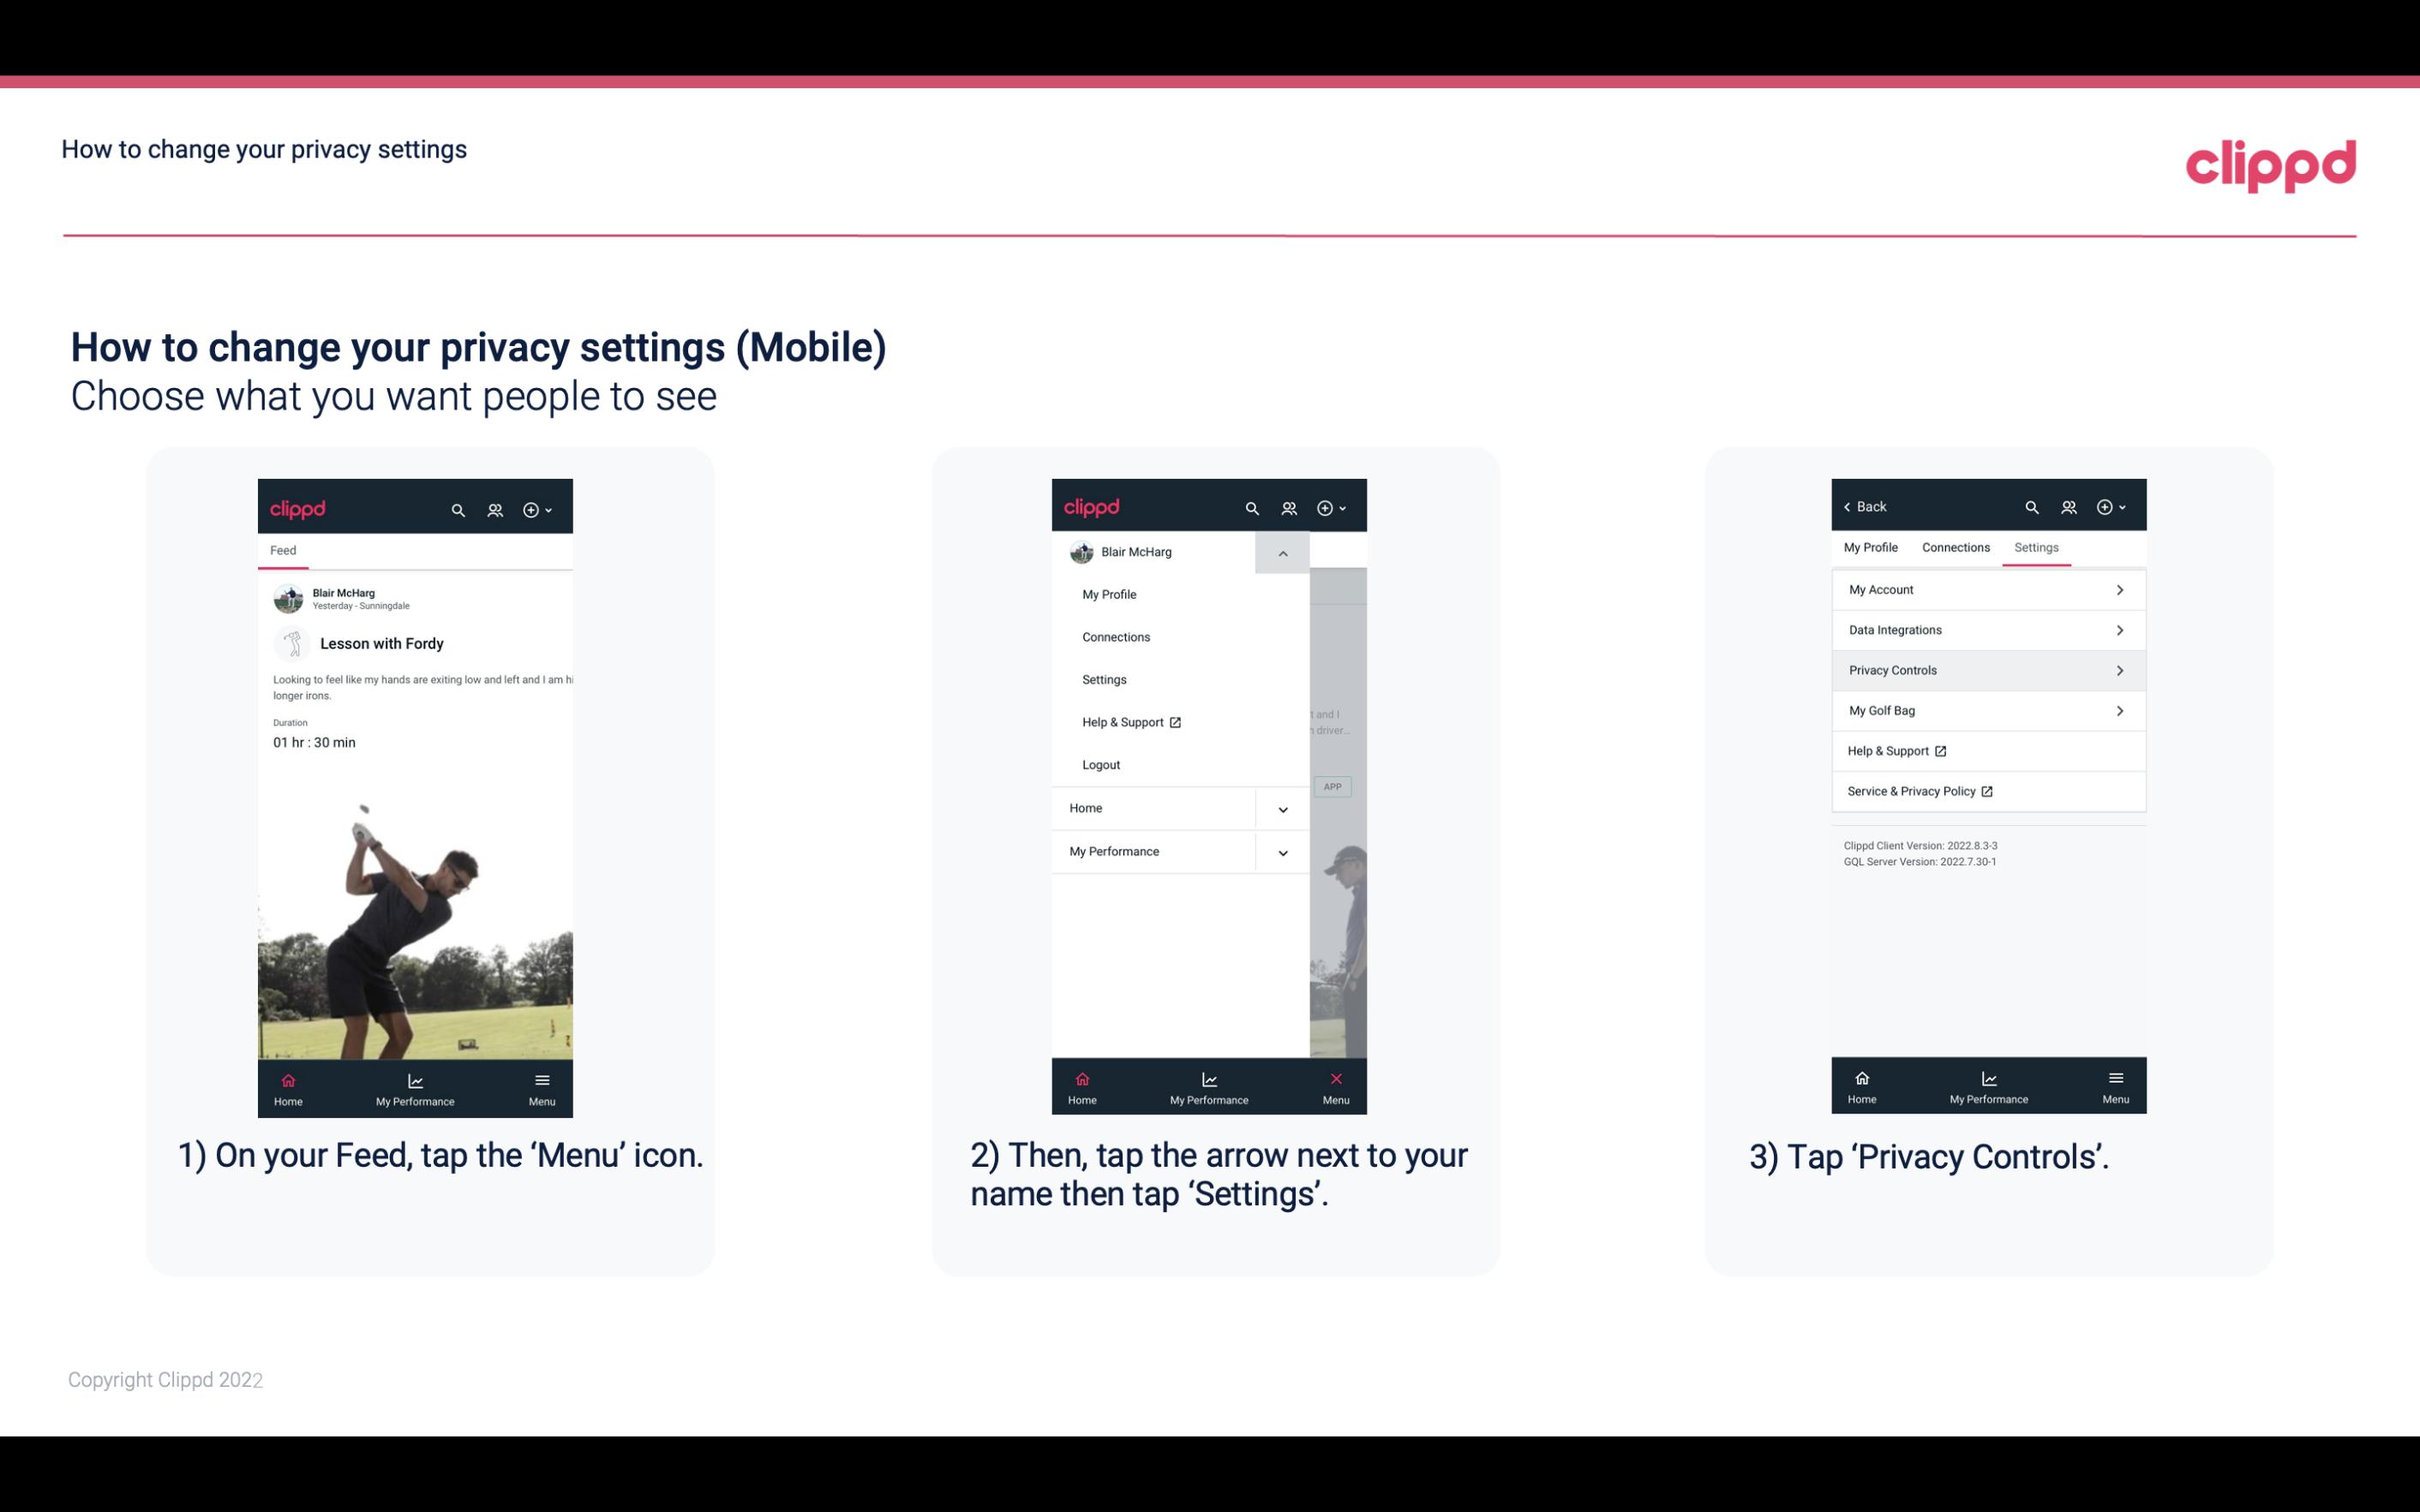This screenshot has height=1512, width=2420.
Task: Expand the My Performance dropdown menu
Action: (1285, 852)
